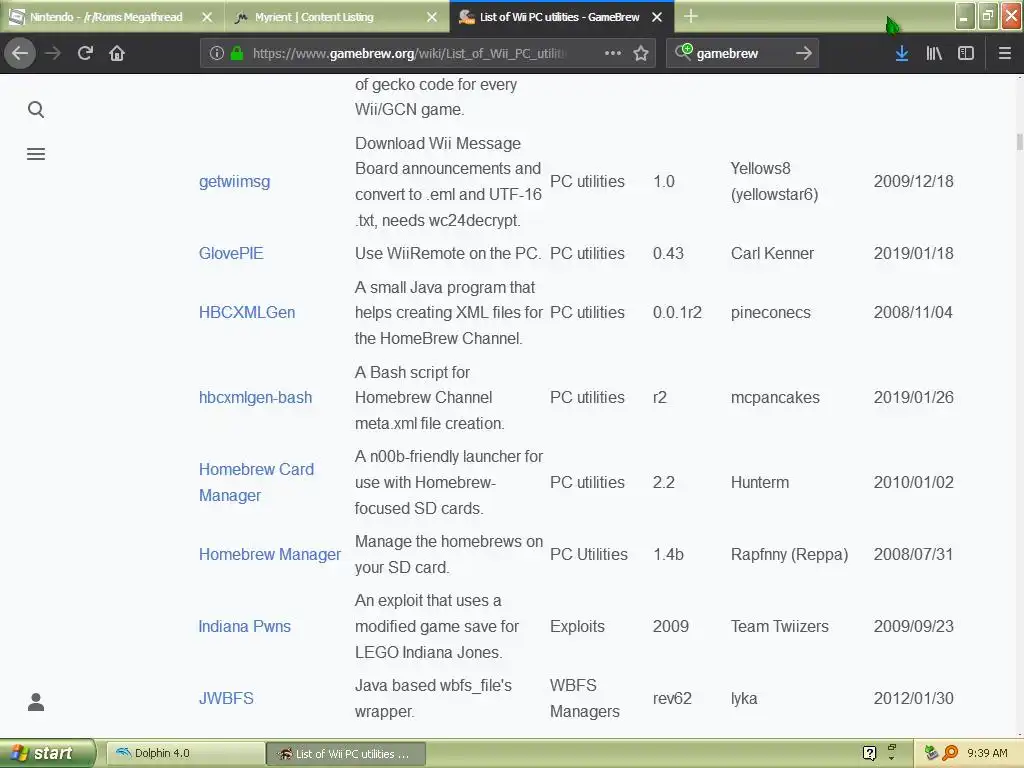1024x768 pixels.
Task: Select date 2009/12/18 in getwiimsg row
Action: (x=914, y=182)
